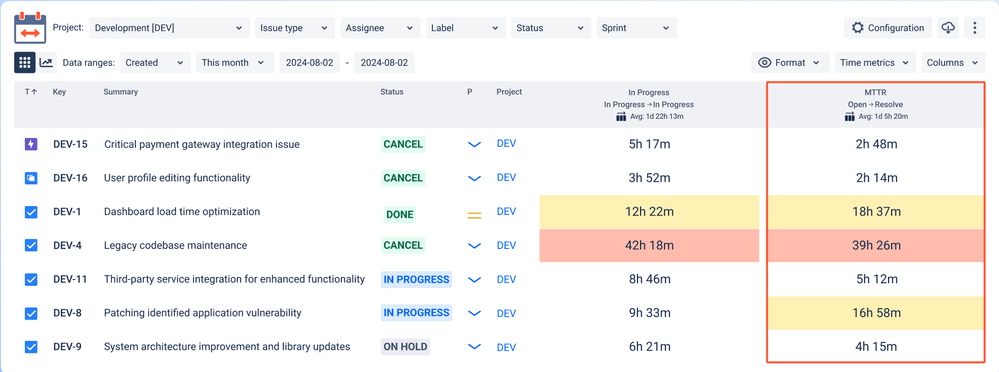The width and height of the screenshot is (999, 372).
Task: Switch to line chart view icon
Action: 47,62
